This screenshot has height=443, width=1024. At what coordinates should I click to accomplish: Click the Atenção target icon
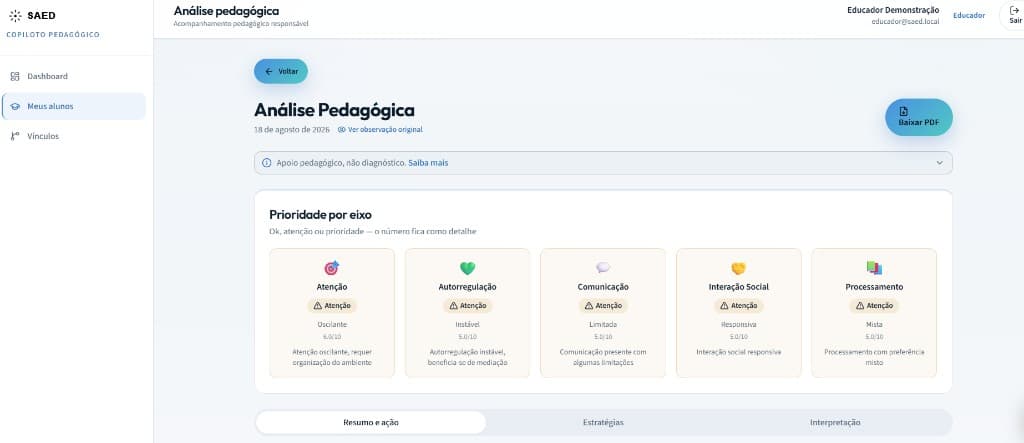[332, 268]
